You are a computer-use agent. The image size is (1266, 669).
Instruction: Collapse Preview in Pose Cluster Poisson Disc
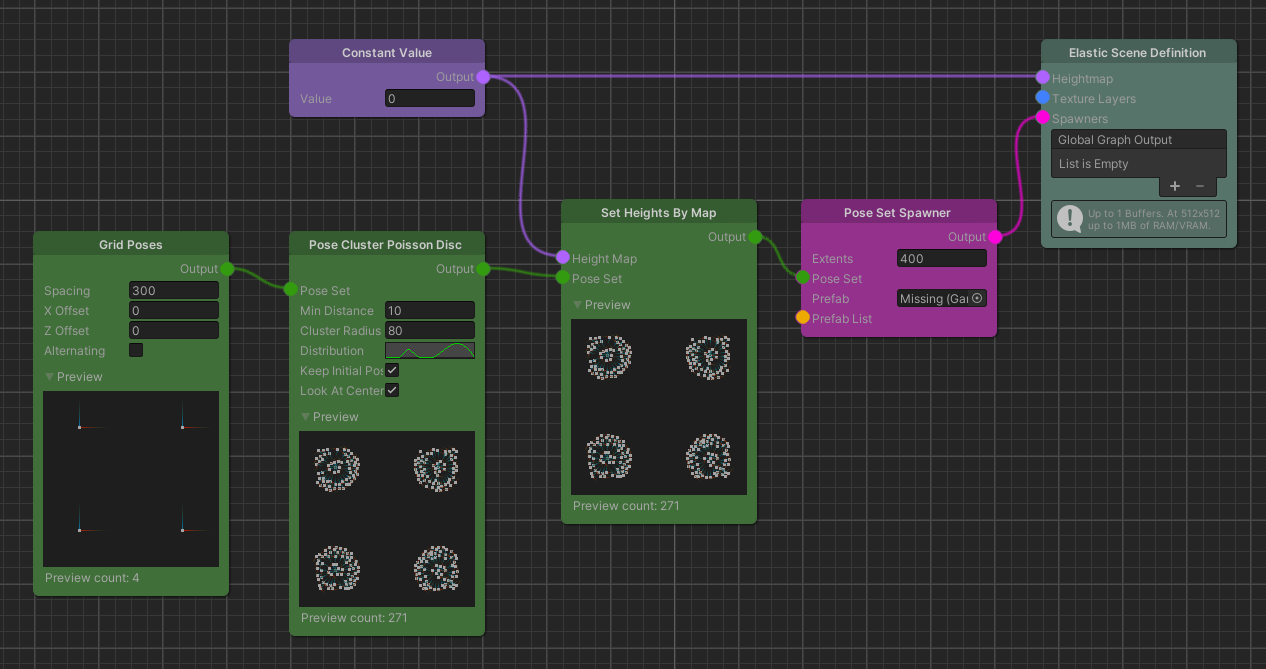coord(305,416)
